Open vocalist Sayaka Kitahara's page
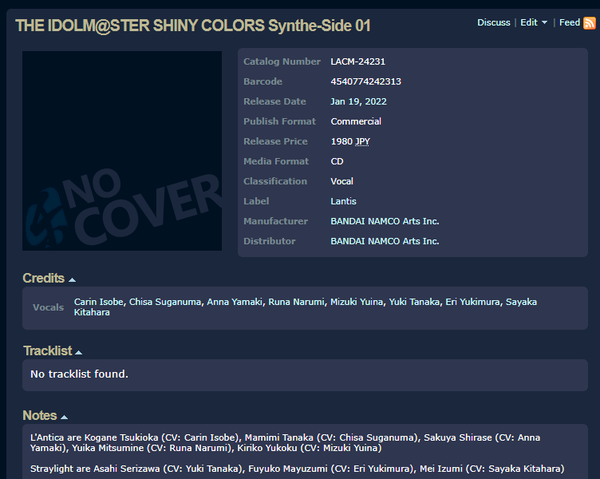This screenshot has height=479, width=600. [x=305, y=307]
